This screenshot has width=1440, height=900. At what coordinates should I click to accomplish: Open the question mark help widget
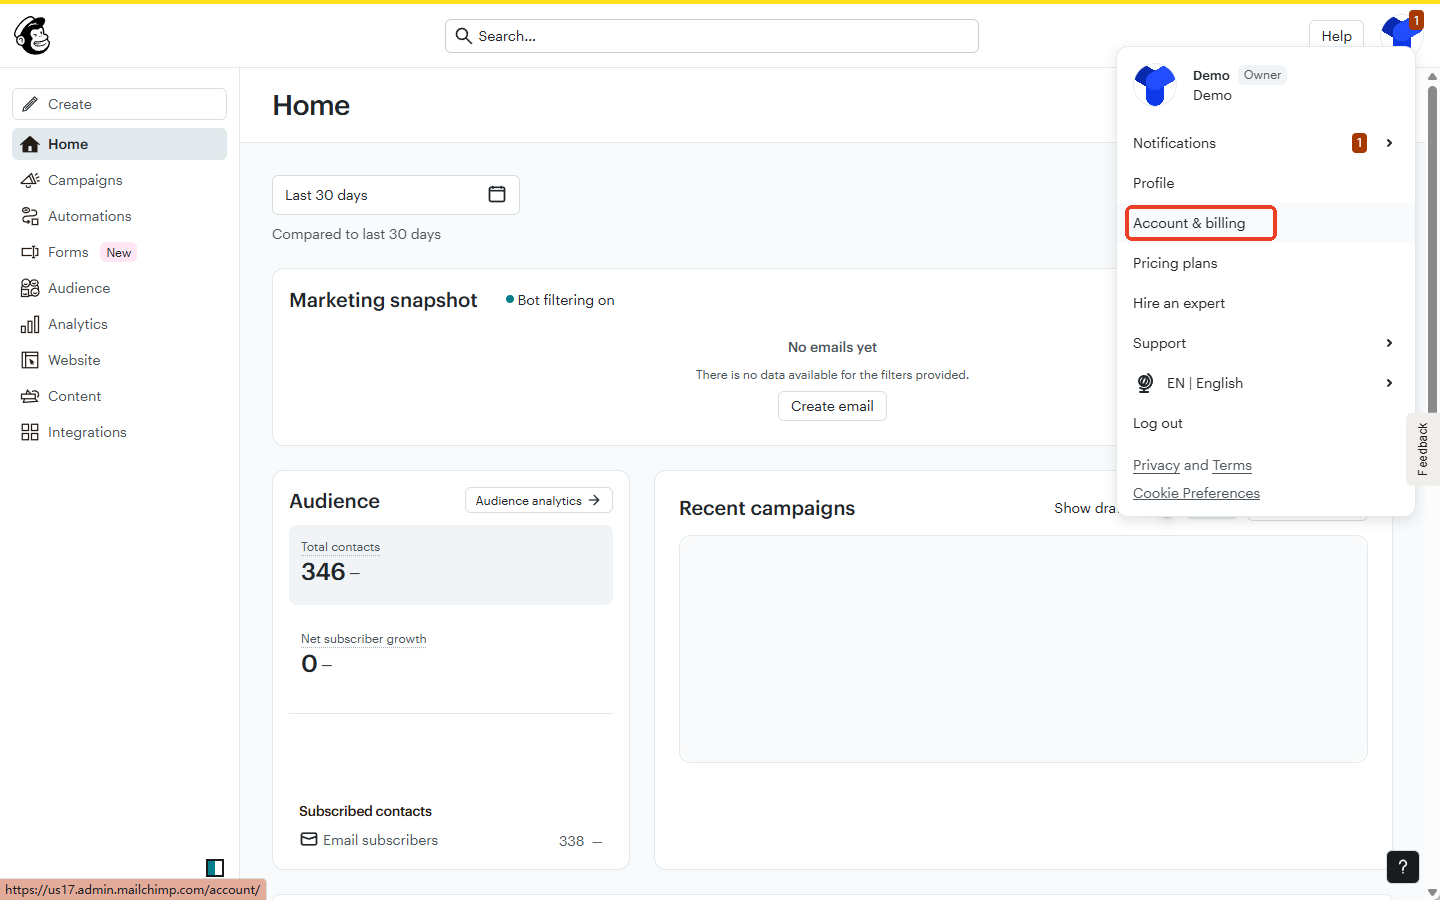[x=1402, y=867]
